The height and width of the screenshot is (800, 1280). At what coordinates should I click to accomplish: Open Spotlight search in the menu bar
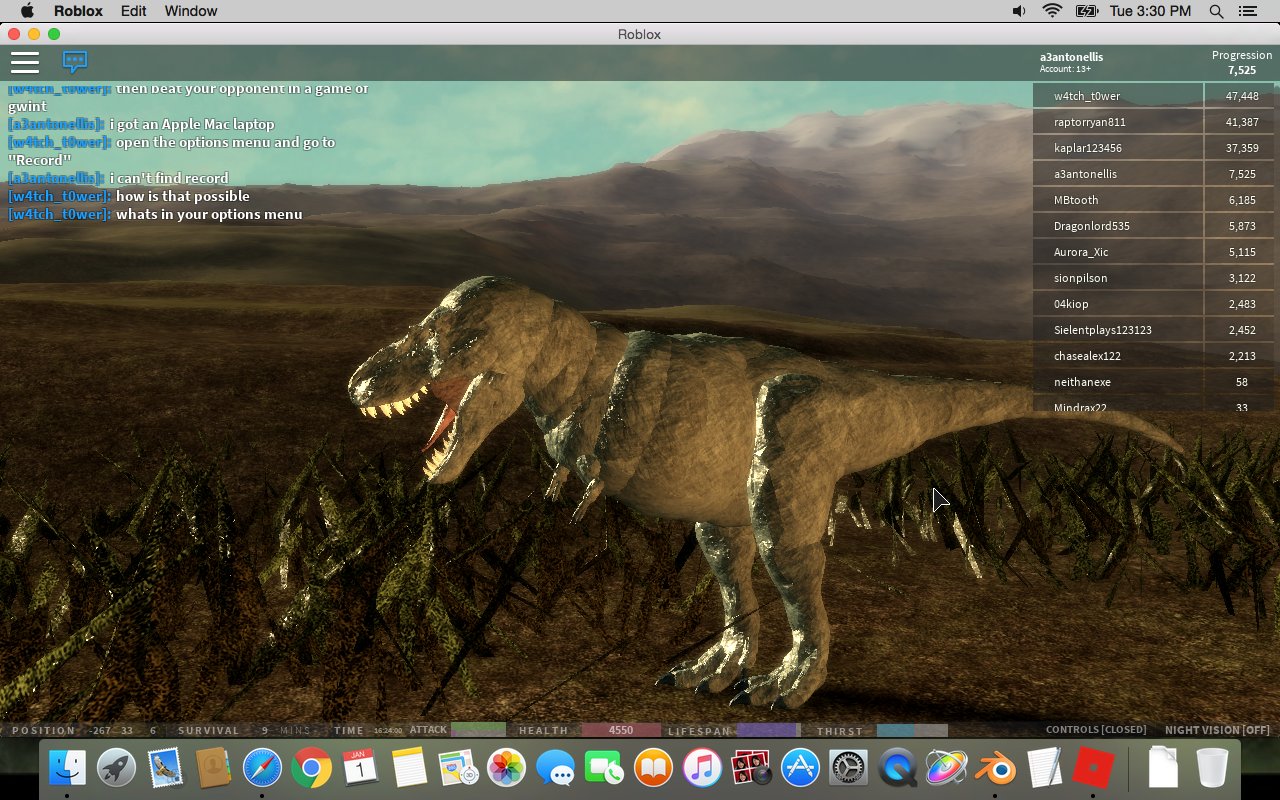point(1216,11)
